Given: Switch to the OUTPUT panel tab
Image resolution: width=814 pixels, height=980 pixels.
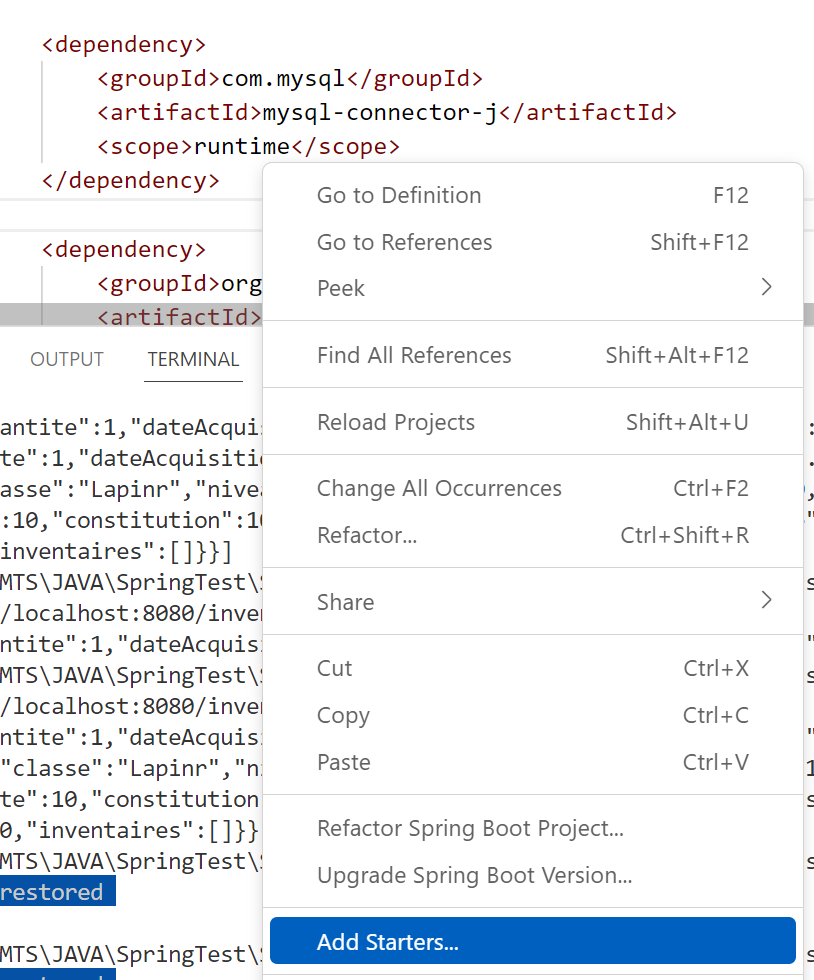Looking at the screenshot, I should 67,360.
